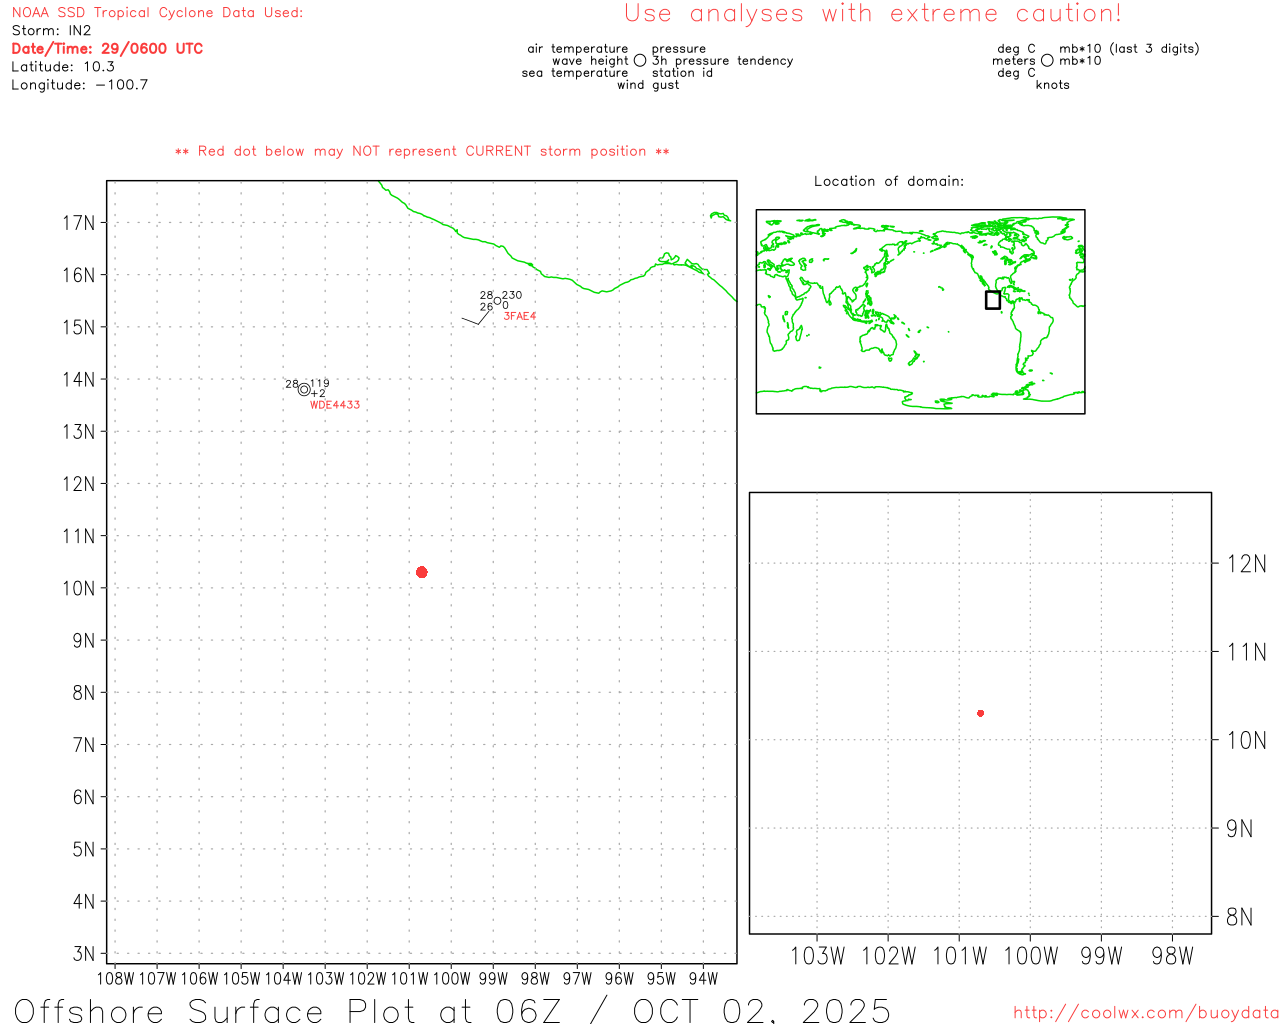Click 'NOAA SSD Tropical Cyclone Data Used:' header
Image resolution: width=1280 pixels, height=1024 pixels.
point(157,13)
